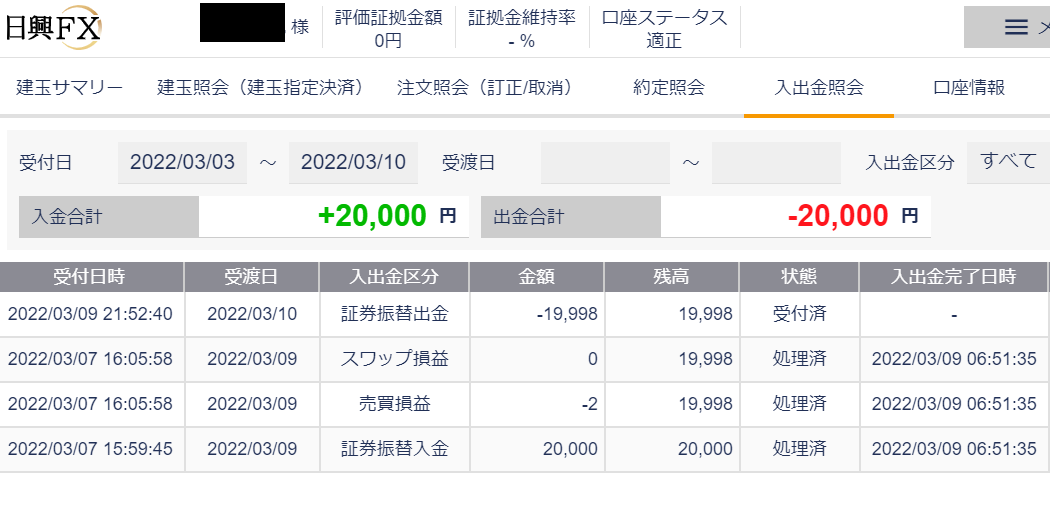The image size is (1050, 508).
Task: Sort by the 入出金完了日時 column header
Action: click(x=954, y=276)
